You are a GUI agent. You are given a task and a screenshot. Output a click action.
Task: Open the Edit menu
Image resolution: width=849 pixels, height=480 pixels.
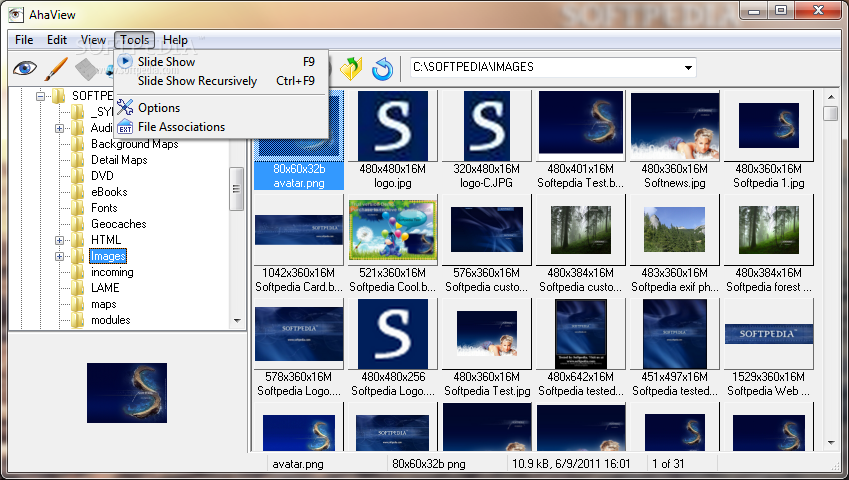point(57,40)
